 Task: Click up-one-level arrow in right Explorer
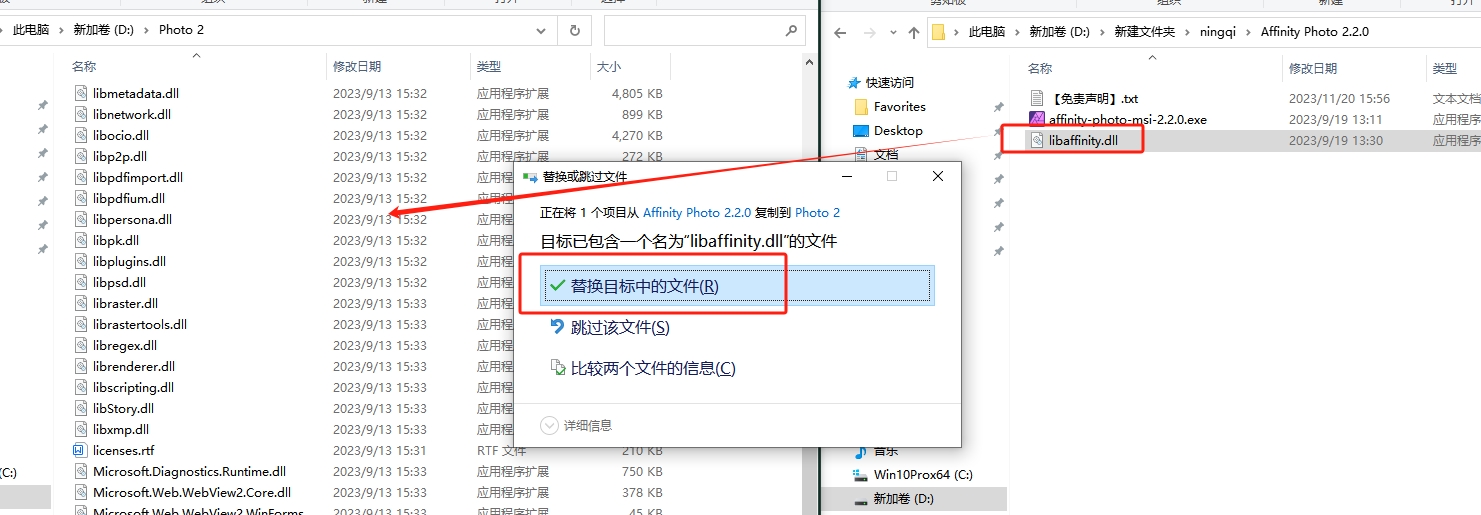click(914, 32)
